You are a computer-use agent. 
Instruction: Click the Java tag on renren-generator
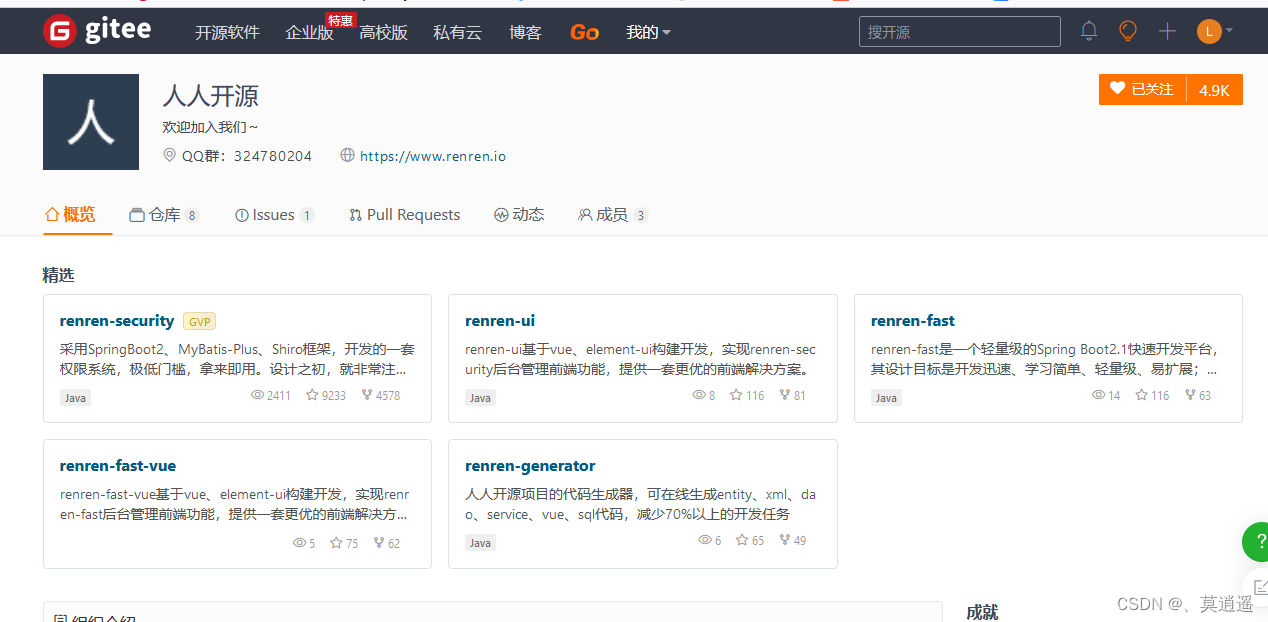point(481,543)
